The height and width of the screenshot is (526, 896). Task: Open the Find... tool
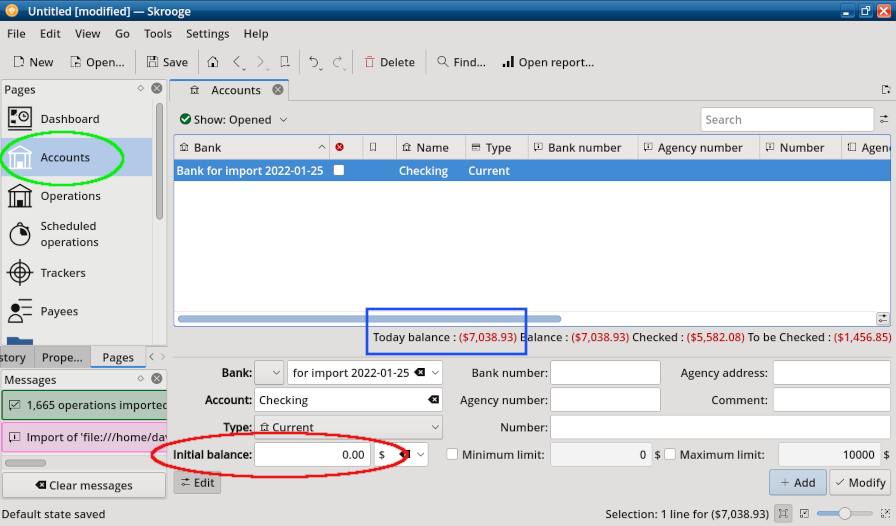tap(461, 62)
